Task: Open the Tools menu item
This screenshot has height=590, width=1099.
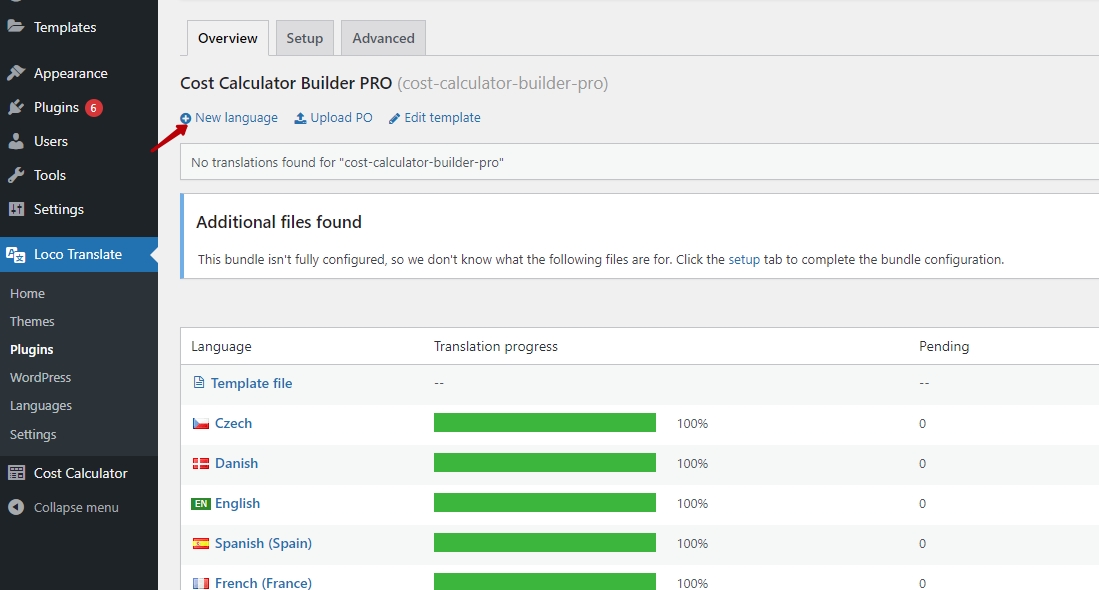Action: pos(50,175)
